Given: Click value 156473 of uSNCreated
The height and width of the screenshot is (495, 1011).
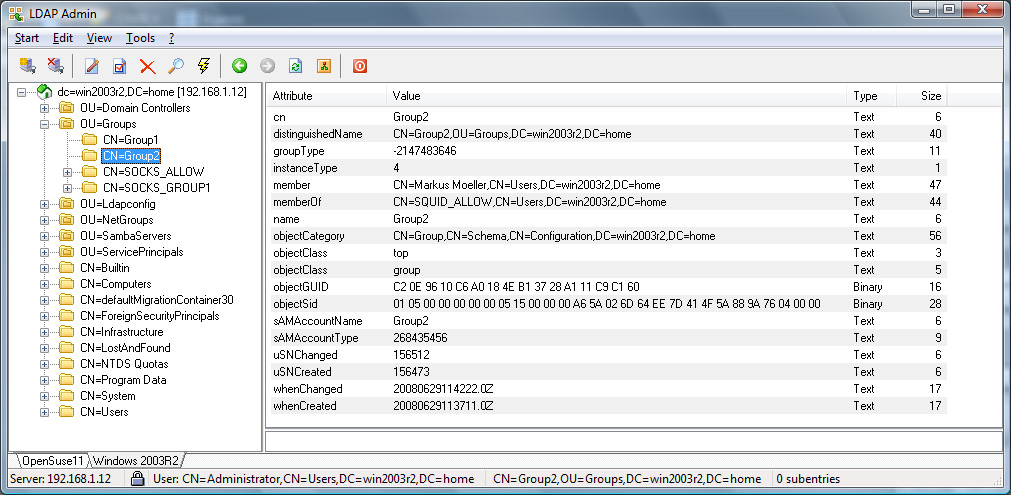Looking at the screenshot, I should tap(411, 372).
